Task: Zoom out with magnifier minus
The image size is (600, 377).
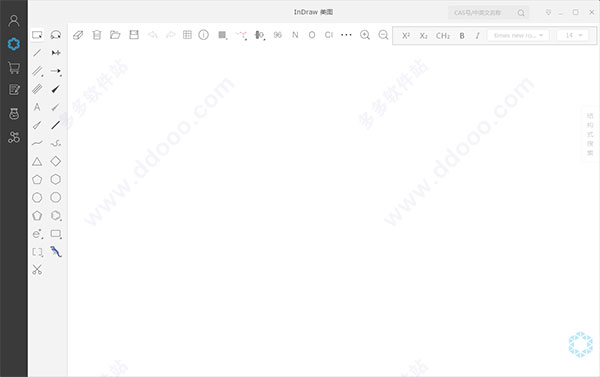Action: pyautogui.click(x=383, y=35)
